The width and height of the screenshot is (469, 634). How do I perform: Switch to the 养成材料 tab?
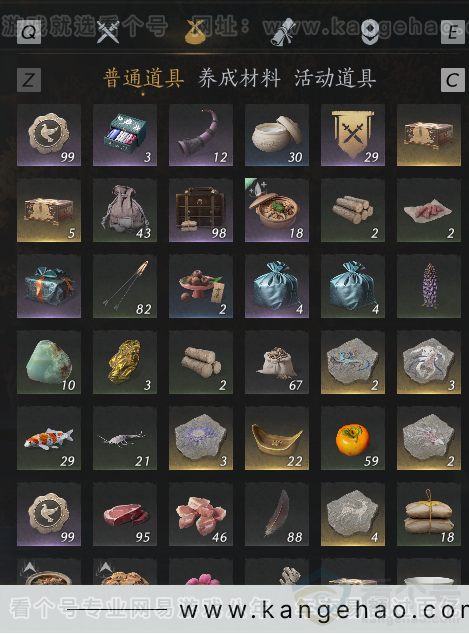[x=239, y=78]
